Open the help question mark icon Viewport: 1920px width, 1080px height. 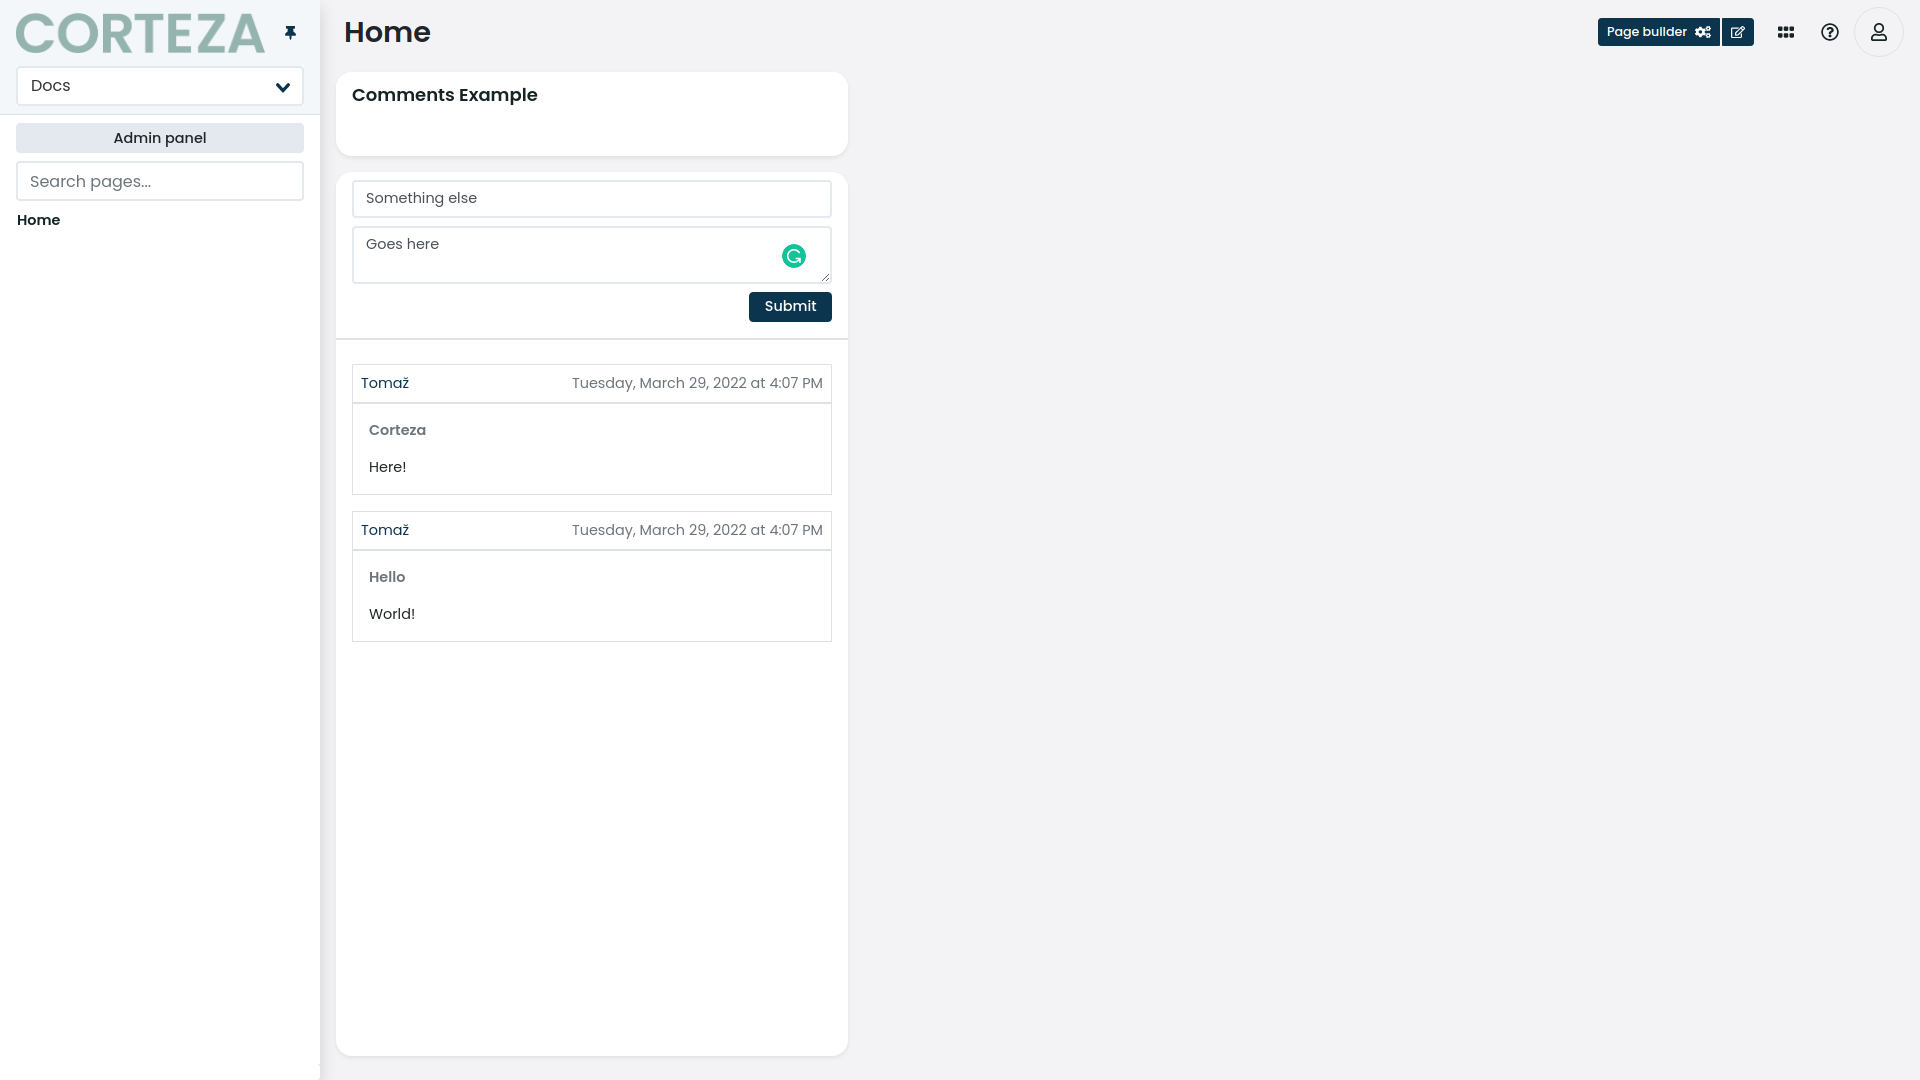click(1830, 32)
